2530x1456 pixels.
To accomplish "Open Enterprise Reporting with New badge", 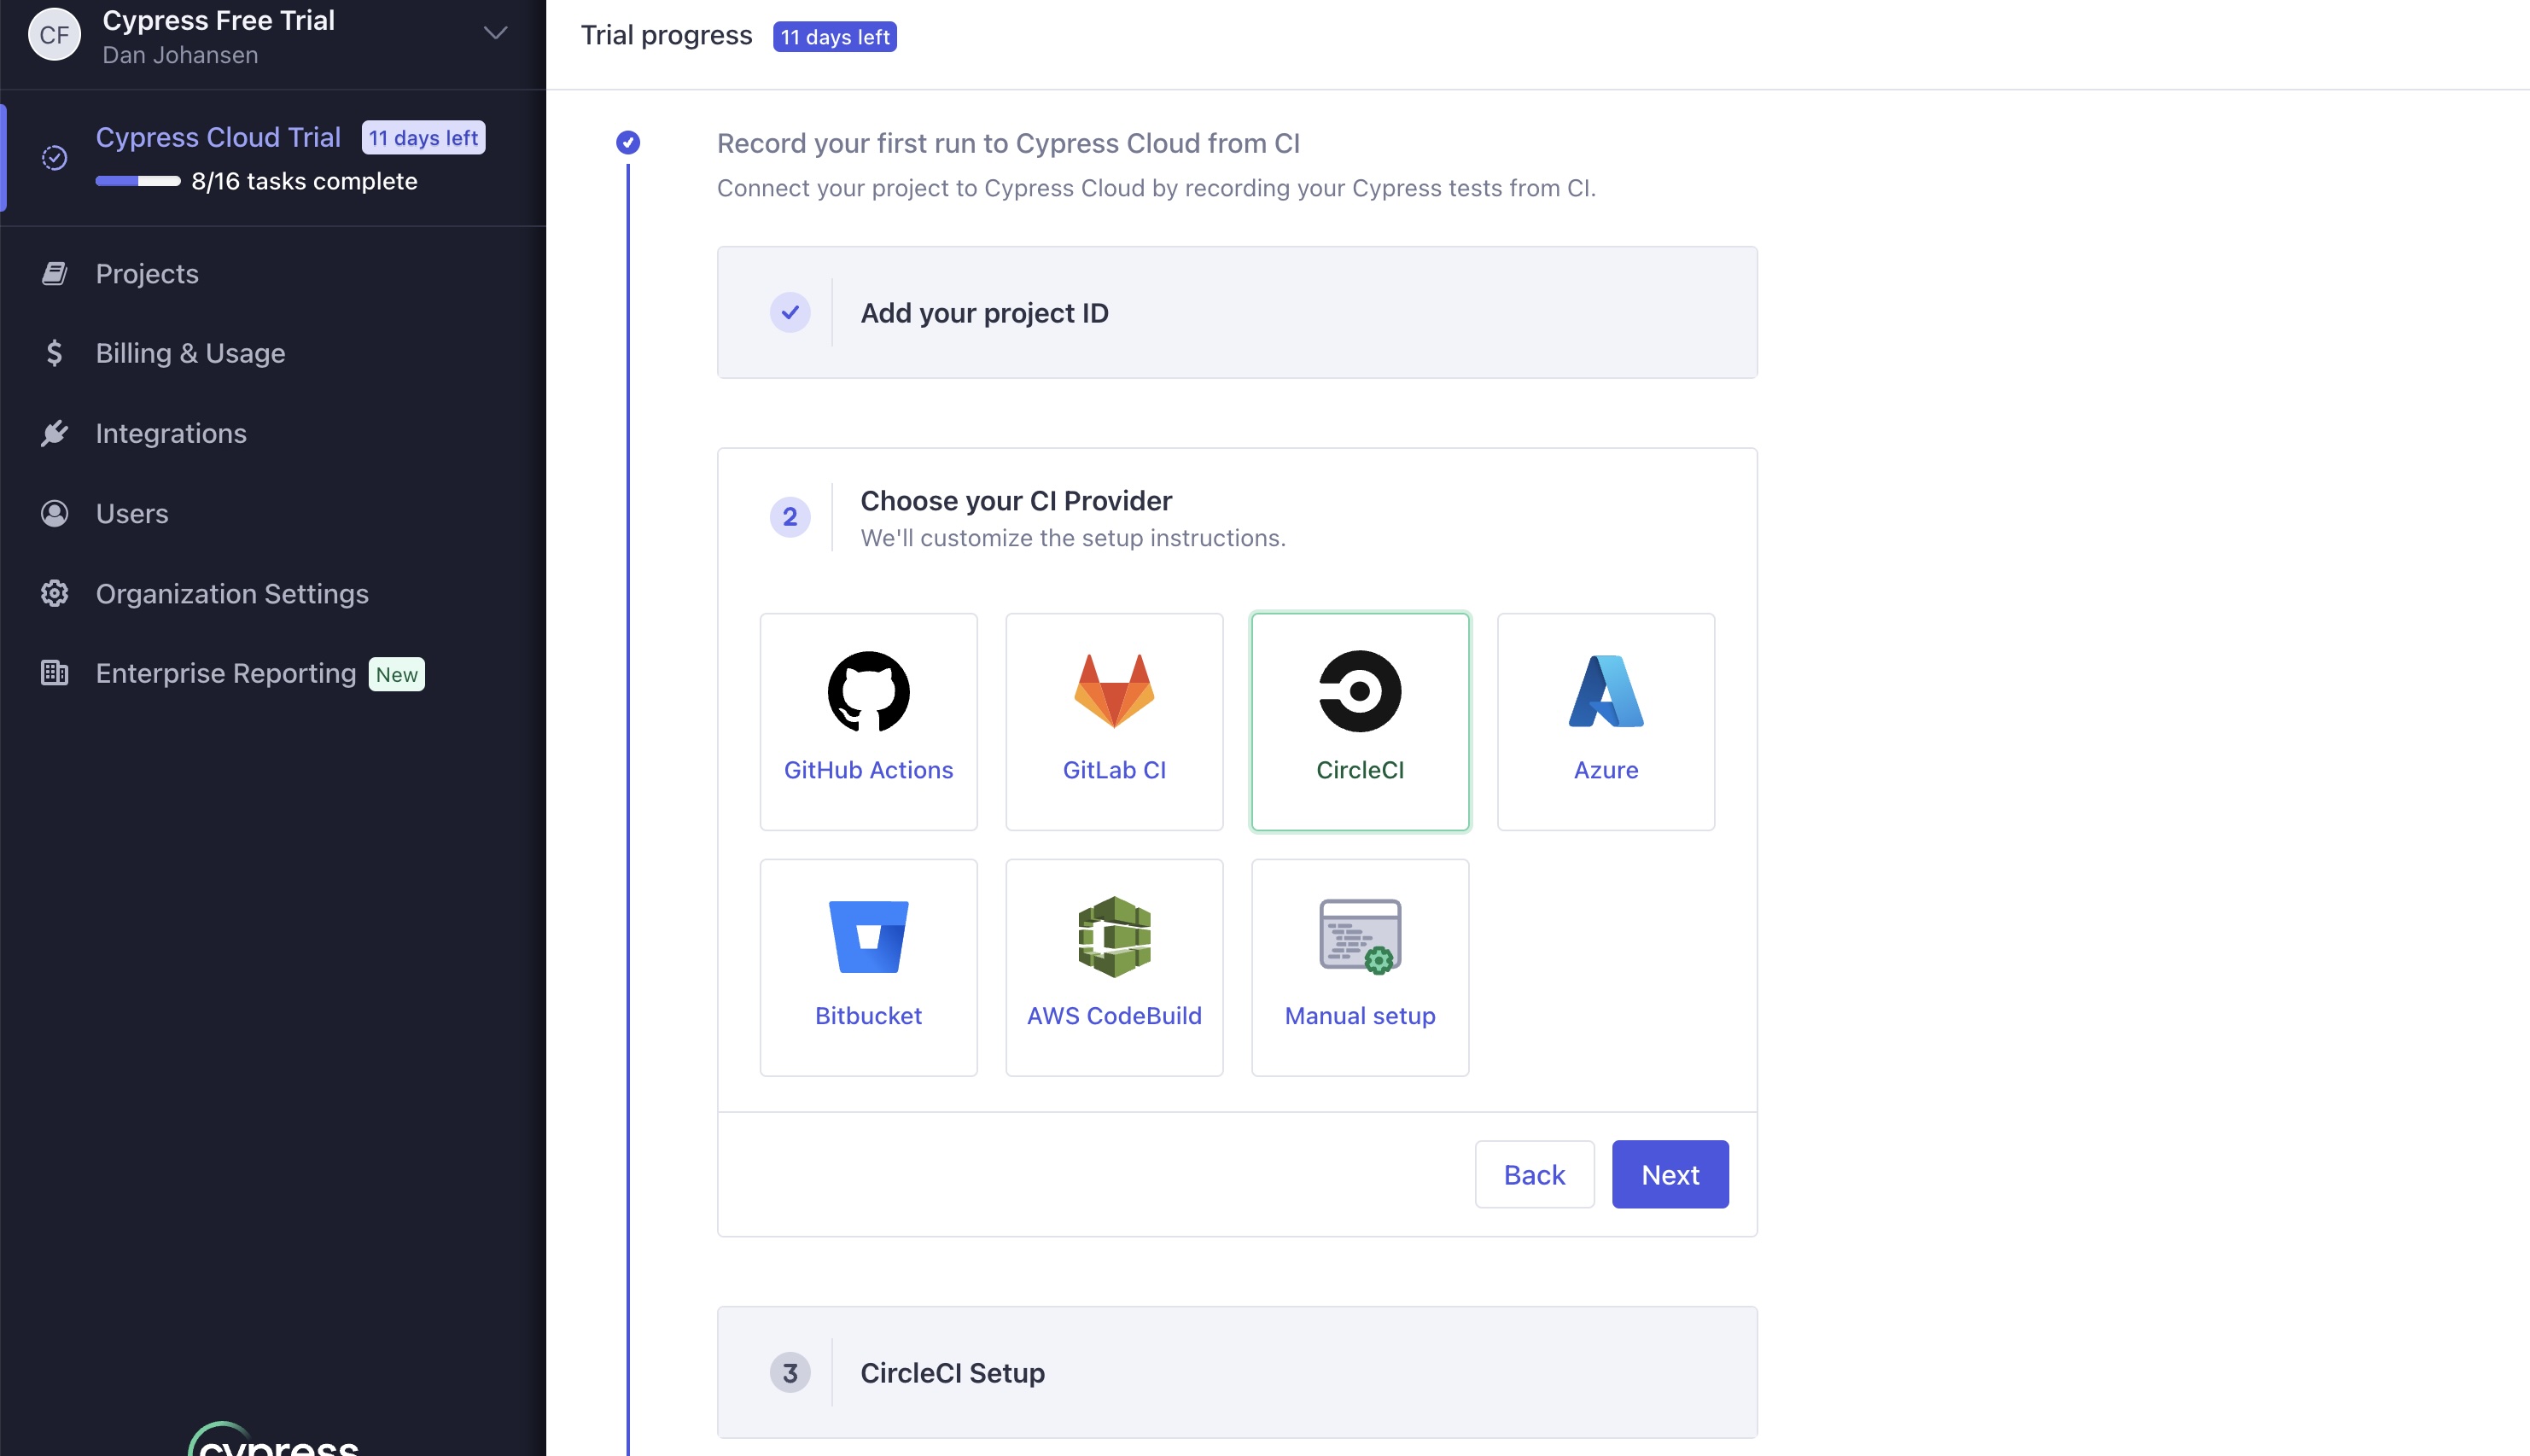I will point(226,673).
